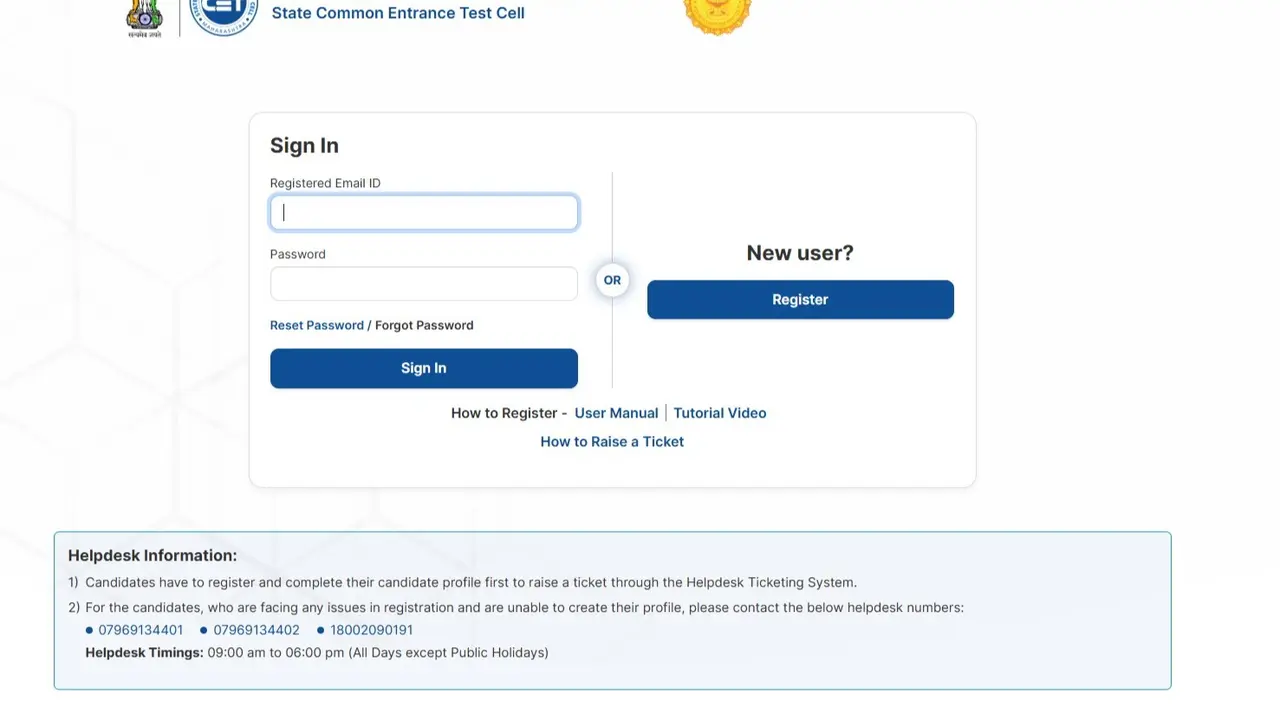Click helpdesk number 07969134401
The height and width of the screenshot is (719, 1280).
point(141,630)
